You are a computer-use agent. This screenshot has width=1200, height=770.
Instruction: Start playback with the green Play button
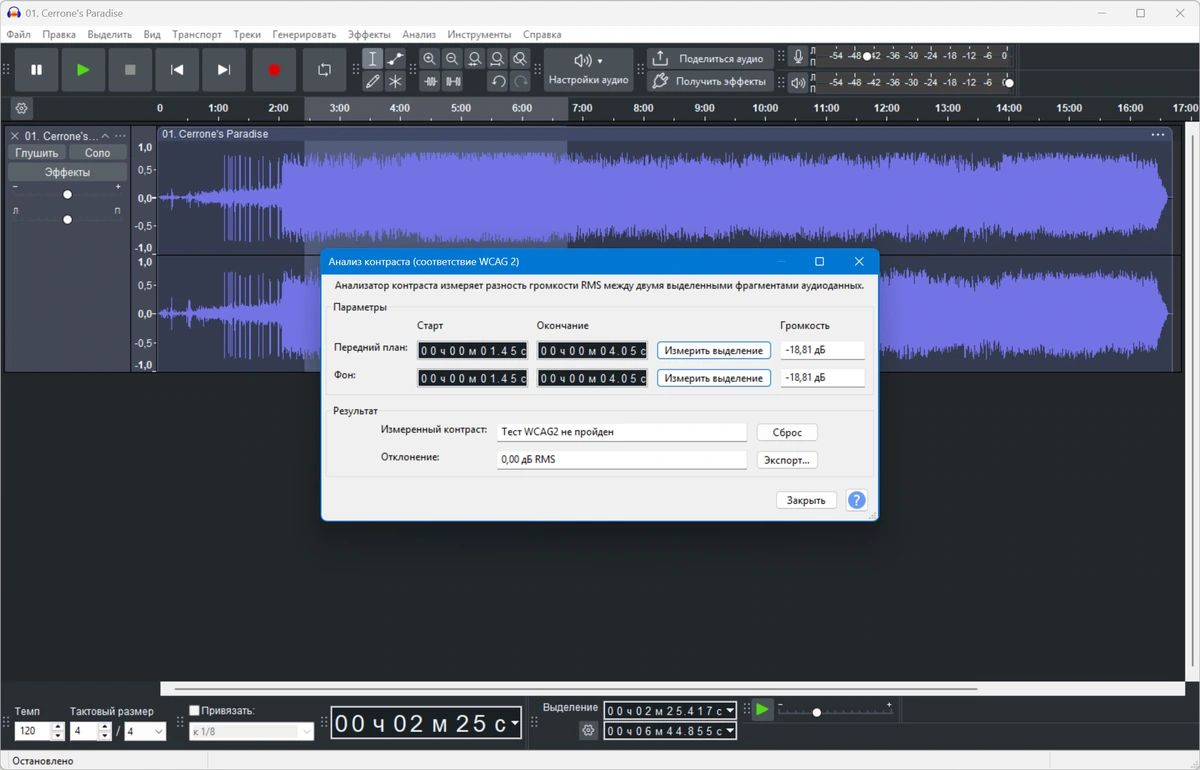(x=83, y=70)
